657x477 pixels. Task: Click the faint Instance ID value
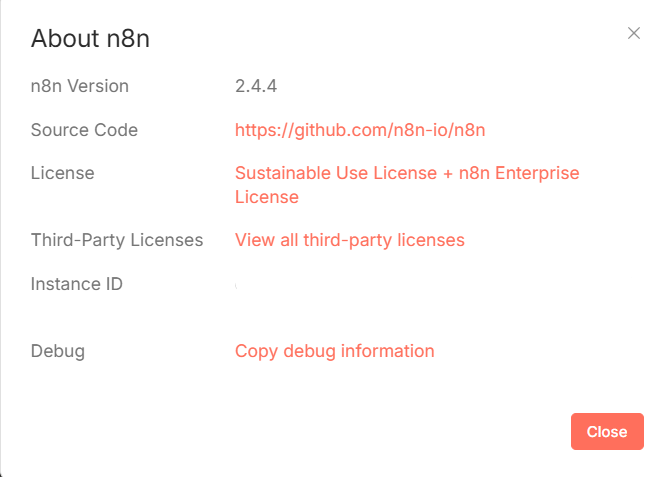coord(236,285)
